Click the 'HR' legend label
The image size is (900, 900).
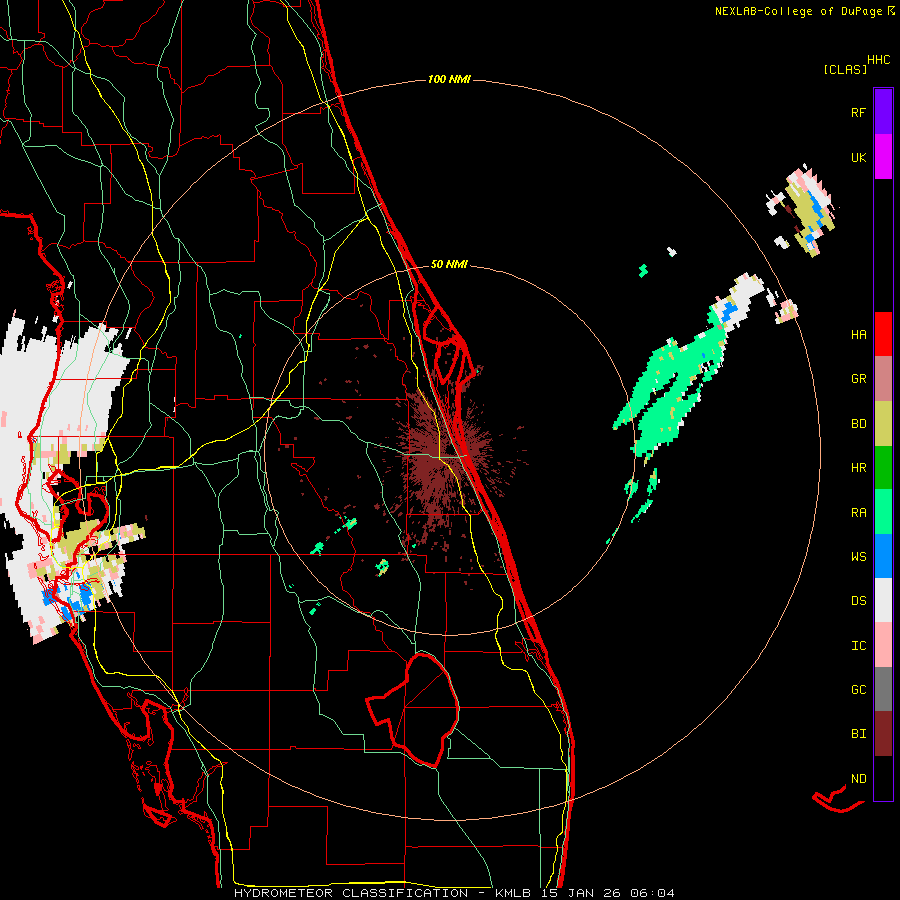858,468
